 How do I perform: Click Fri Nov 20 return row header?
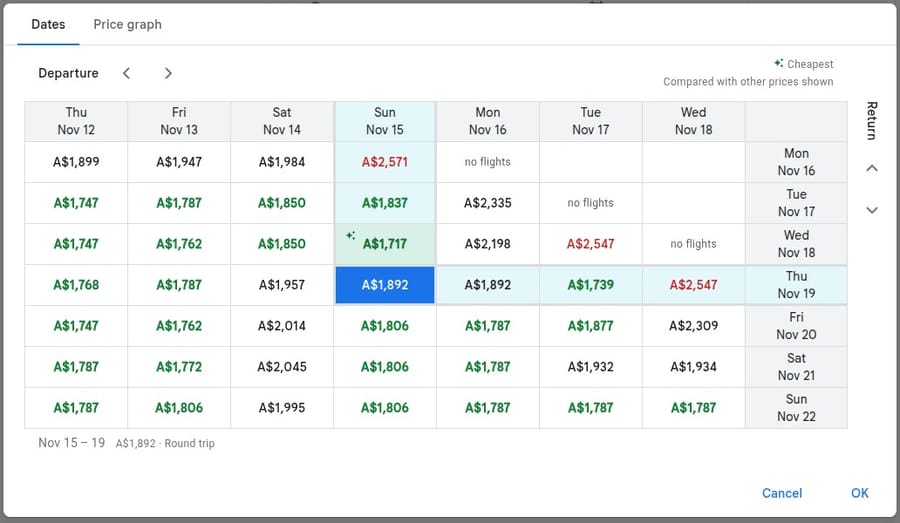pyautogui.click(x=796, y=326)
